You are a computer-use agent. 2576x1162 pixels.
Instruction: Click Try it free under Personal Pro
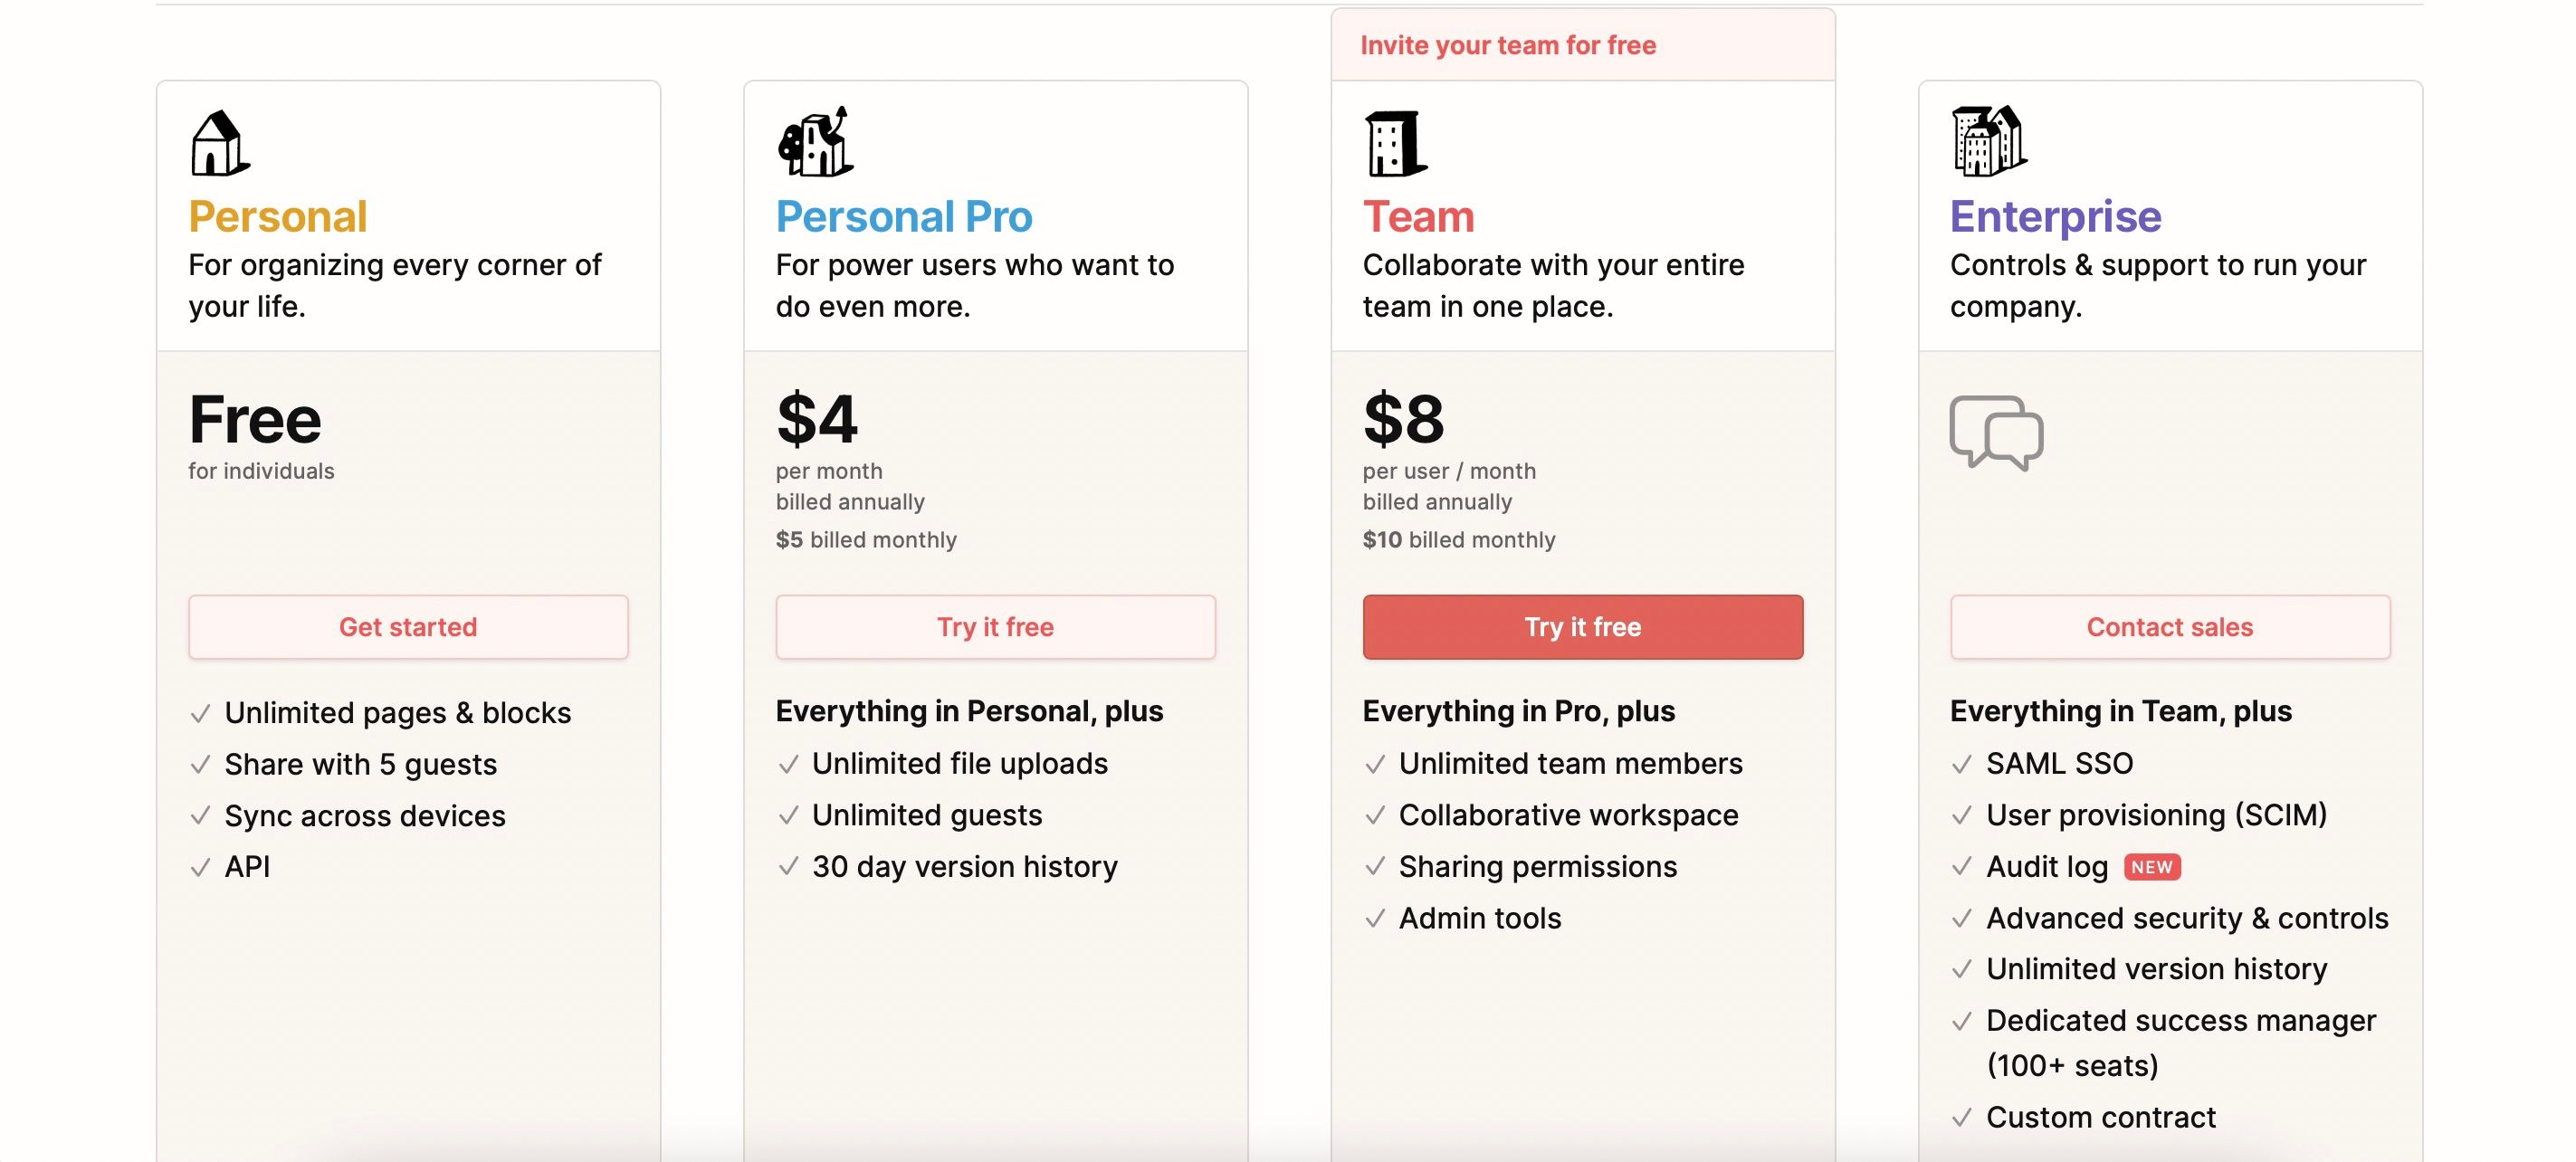coord(995,627)
